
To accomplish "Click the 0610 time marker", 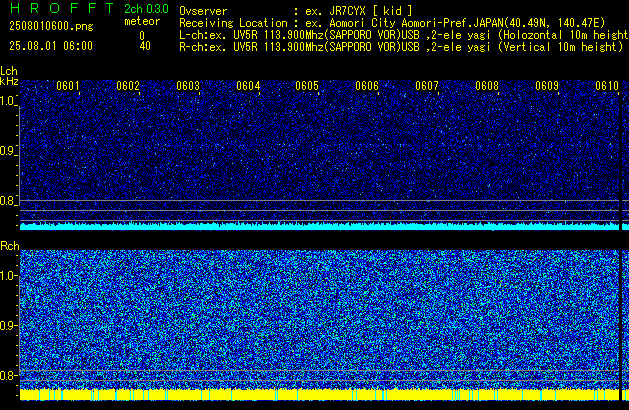I will 607,86.
